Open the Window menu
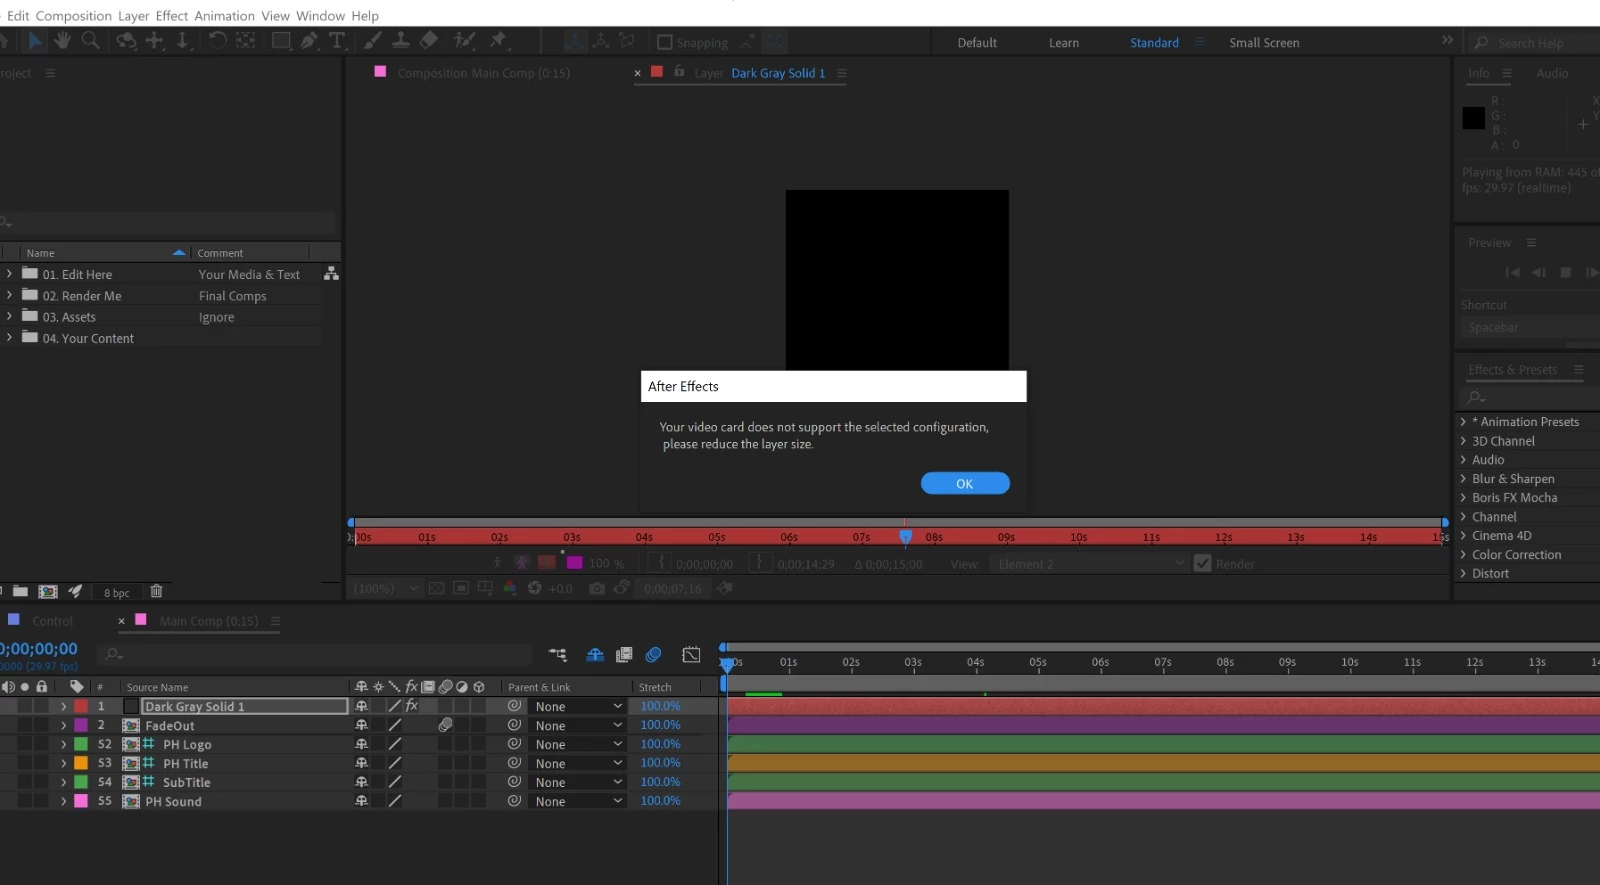The height and width of the screenshot is (885, 1600). tap(320, 16)
